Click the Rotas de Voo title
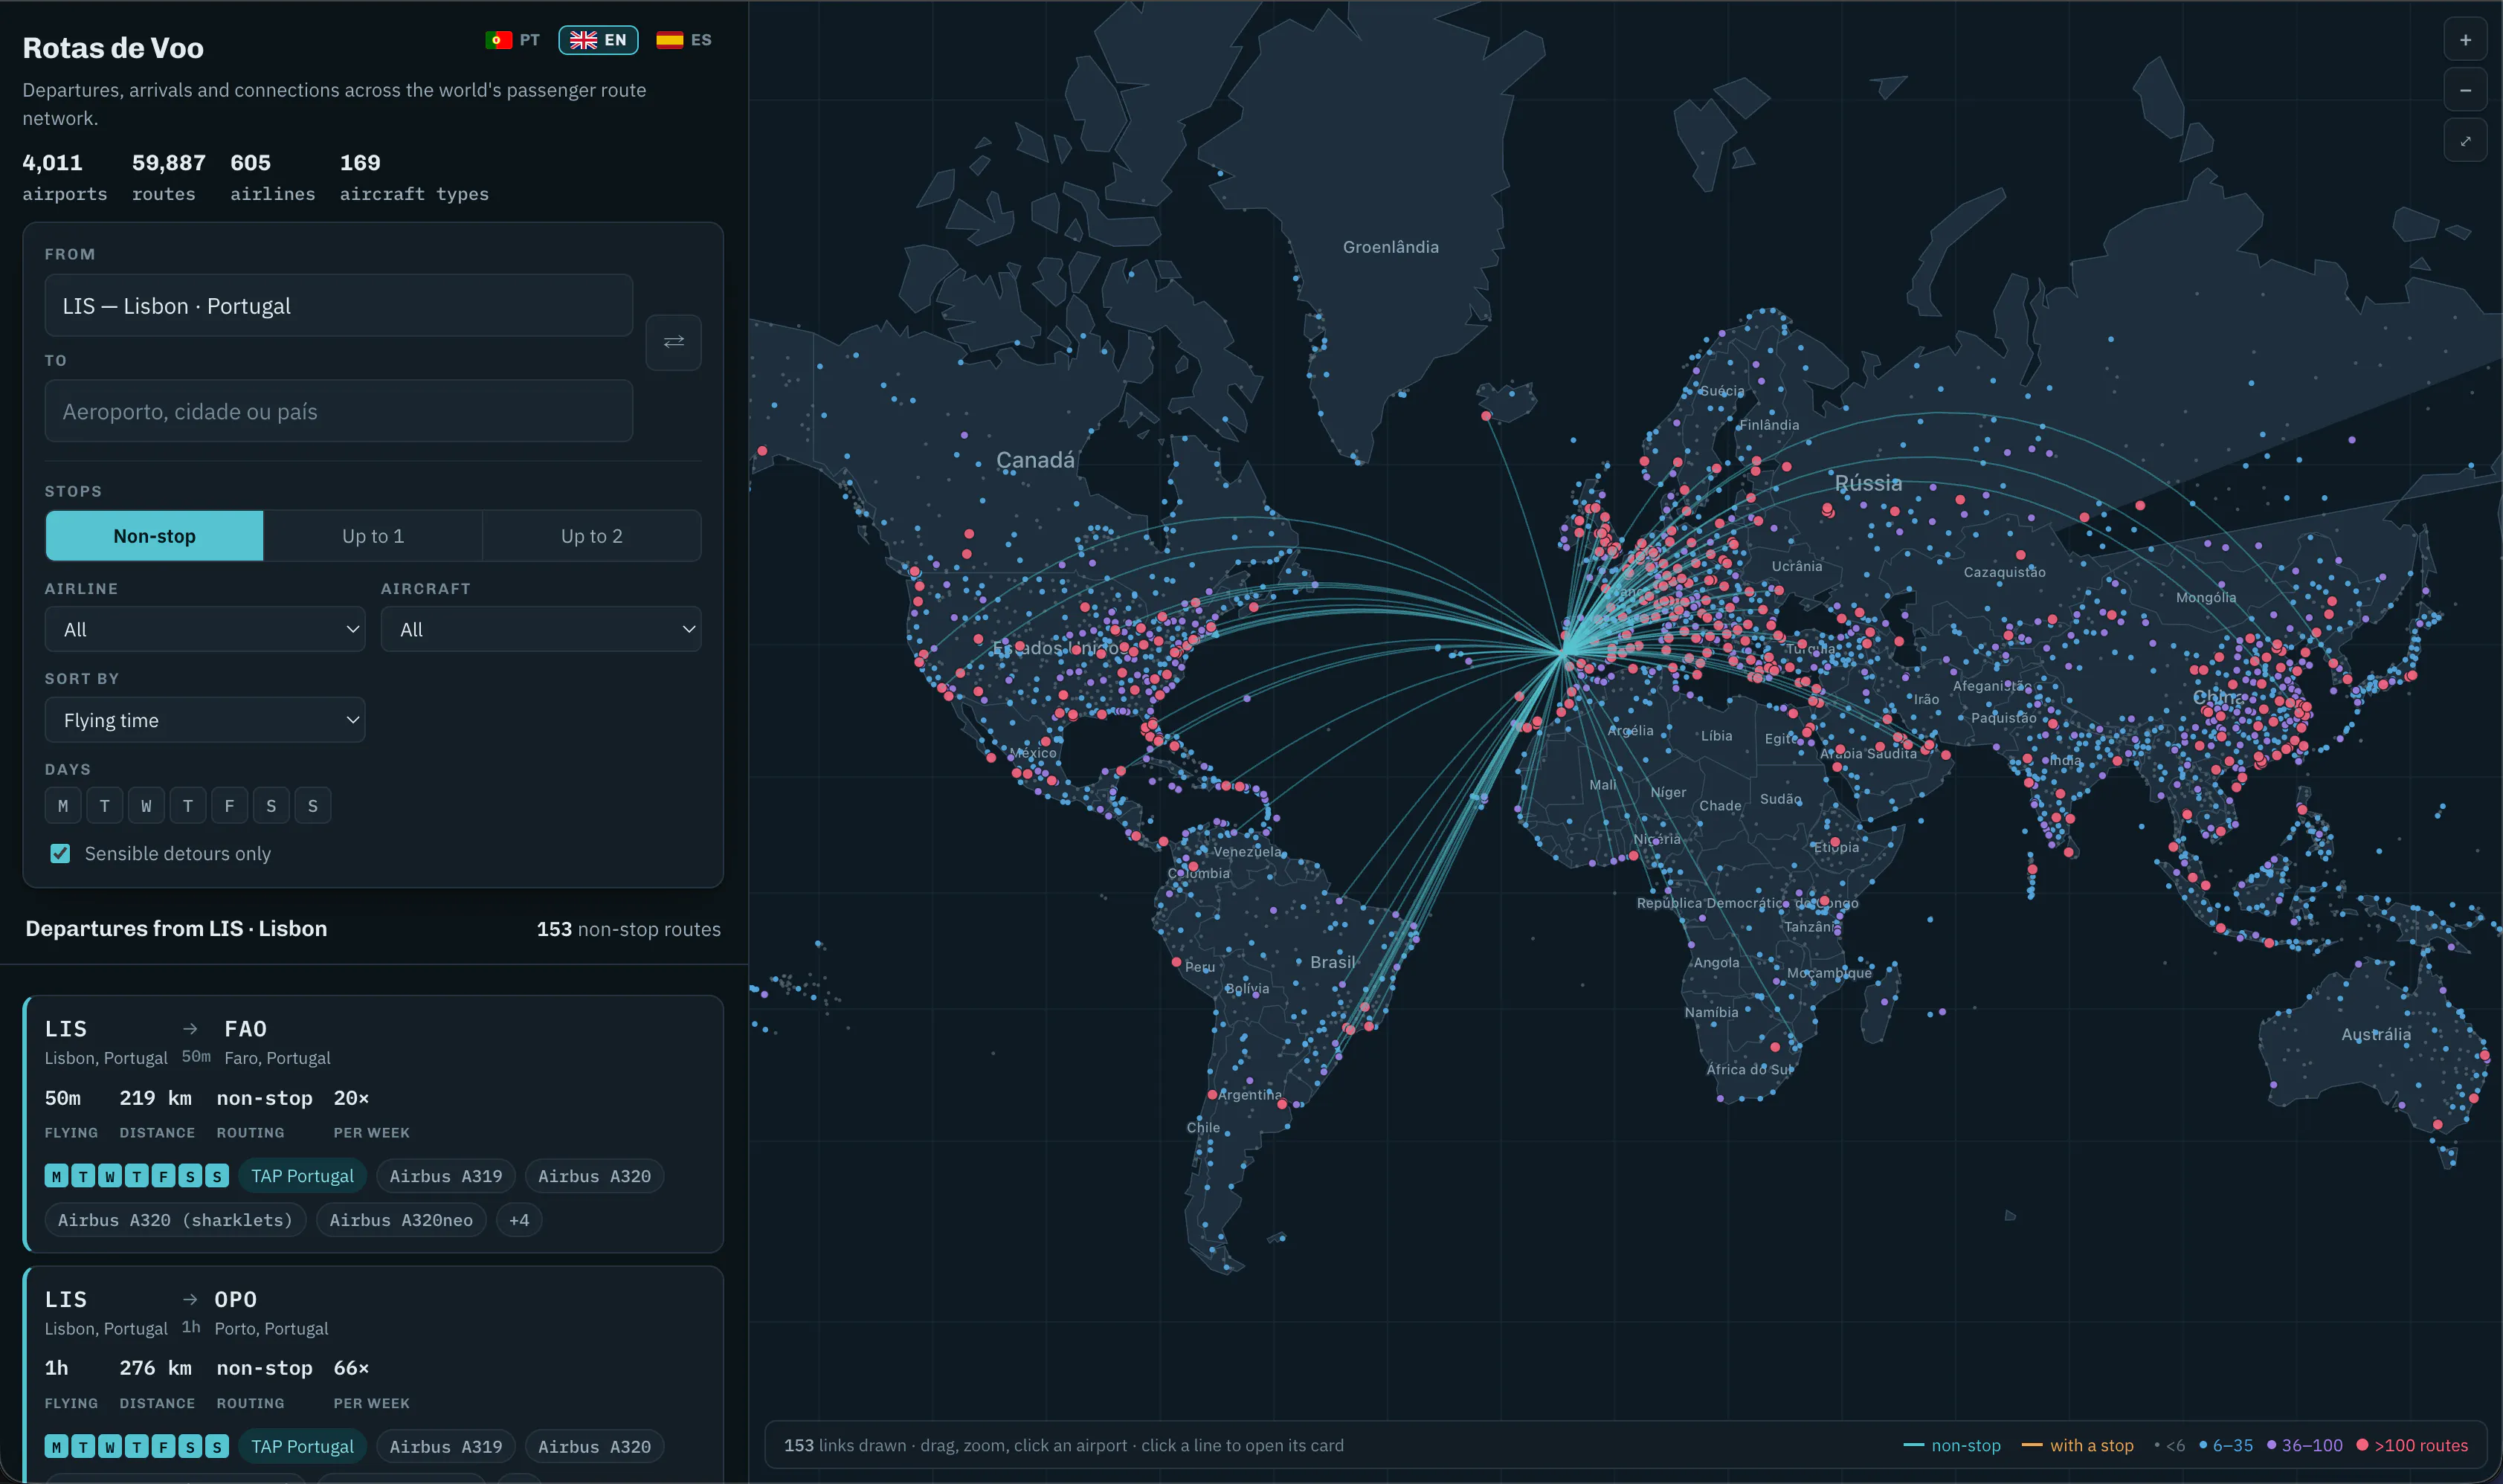This screenshot has height=1484, width=2503. point(113,48)
